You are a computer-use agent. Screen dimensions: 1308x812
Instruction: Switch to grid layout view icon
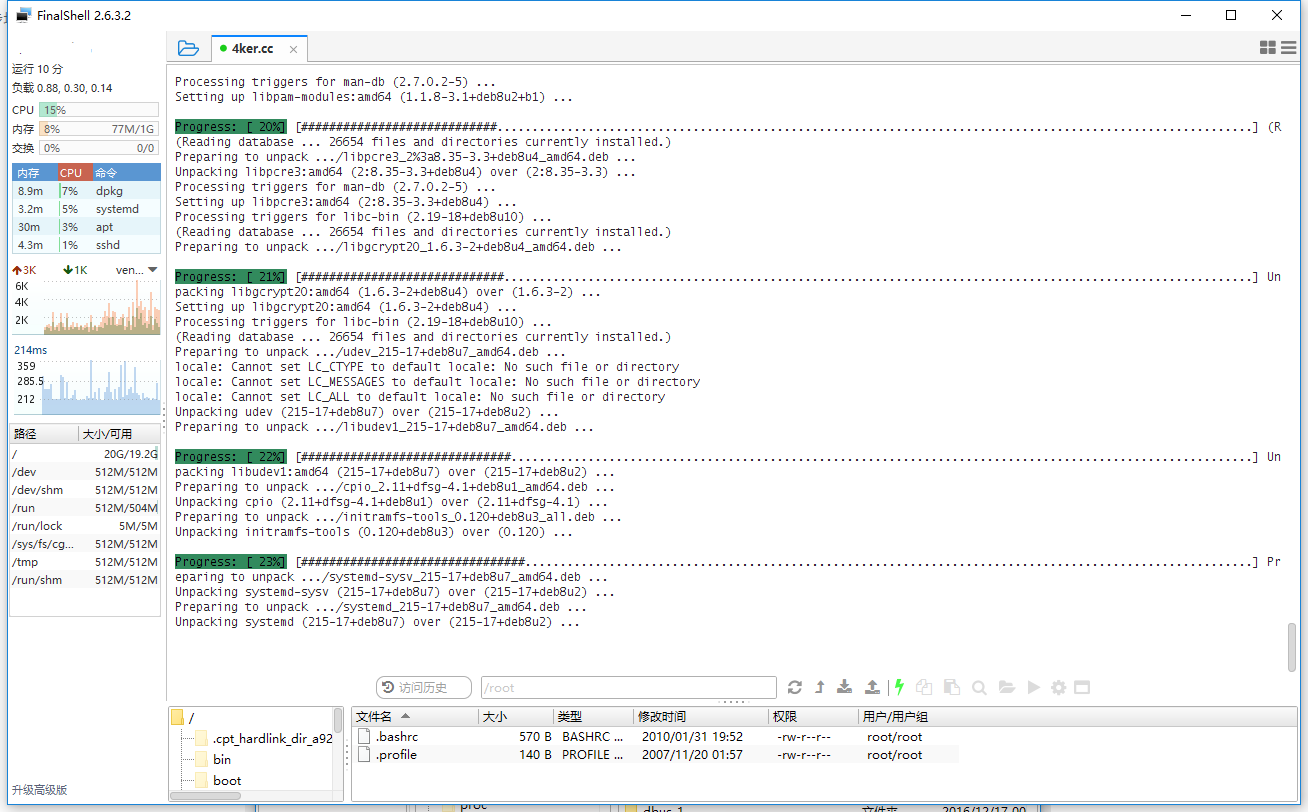click(x=1267, y=48)
